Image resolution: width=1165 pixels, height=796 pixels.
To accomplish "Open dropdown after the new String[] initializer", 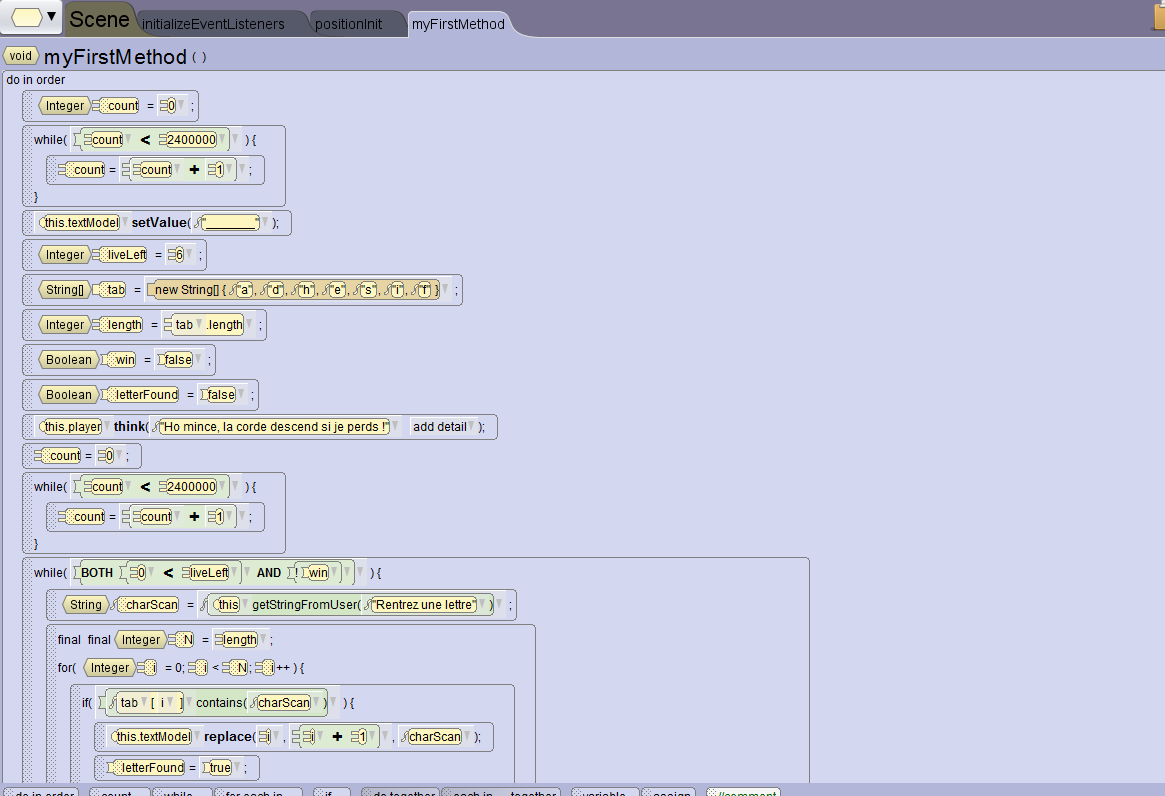I will pyautogui.click(x=446, y=290).
